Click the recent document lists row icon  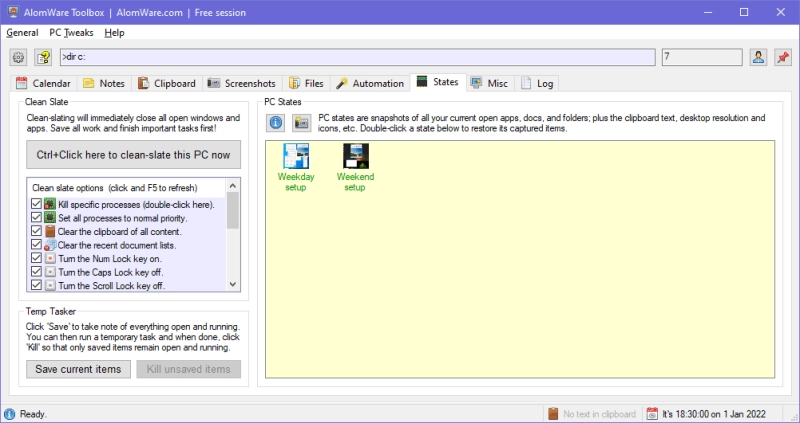click(49, 245)
